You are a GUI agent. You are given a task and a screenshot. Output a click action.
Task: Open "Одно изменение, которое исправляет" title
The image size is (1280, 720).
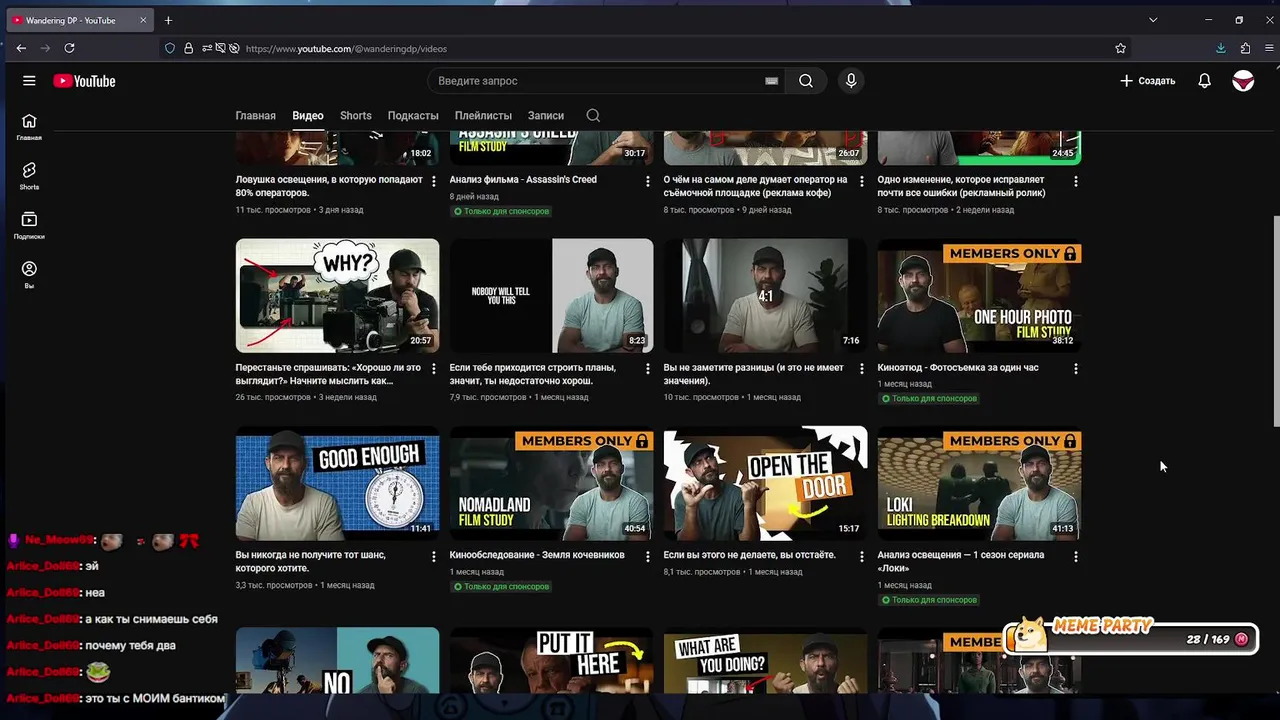pos(961,186)
